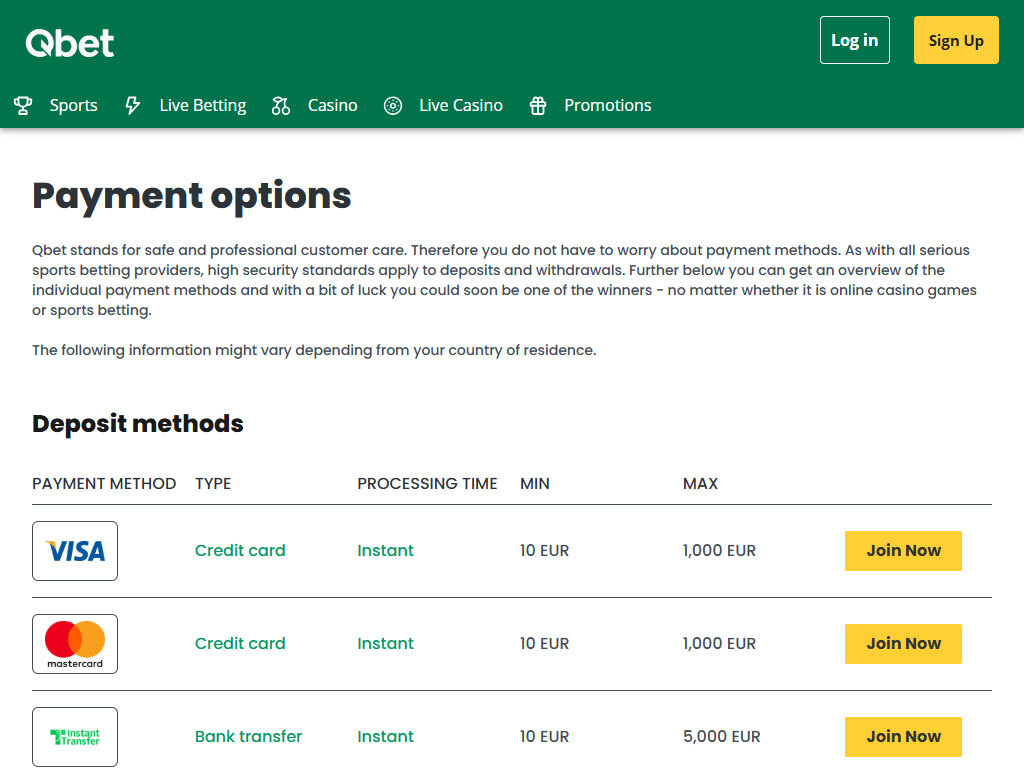Click Instant processing time in VISA row
Viewport: 1024px width, 768px height.
[x=385, y=551]
